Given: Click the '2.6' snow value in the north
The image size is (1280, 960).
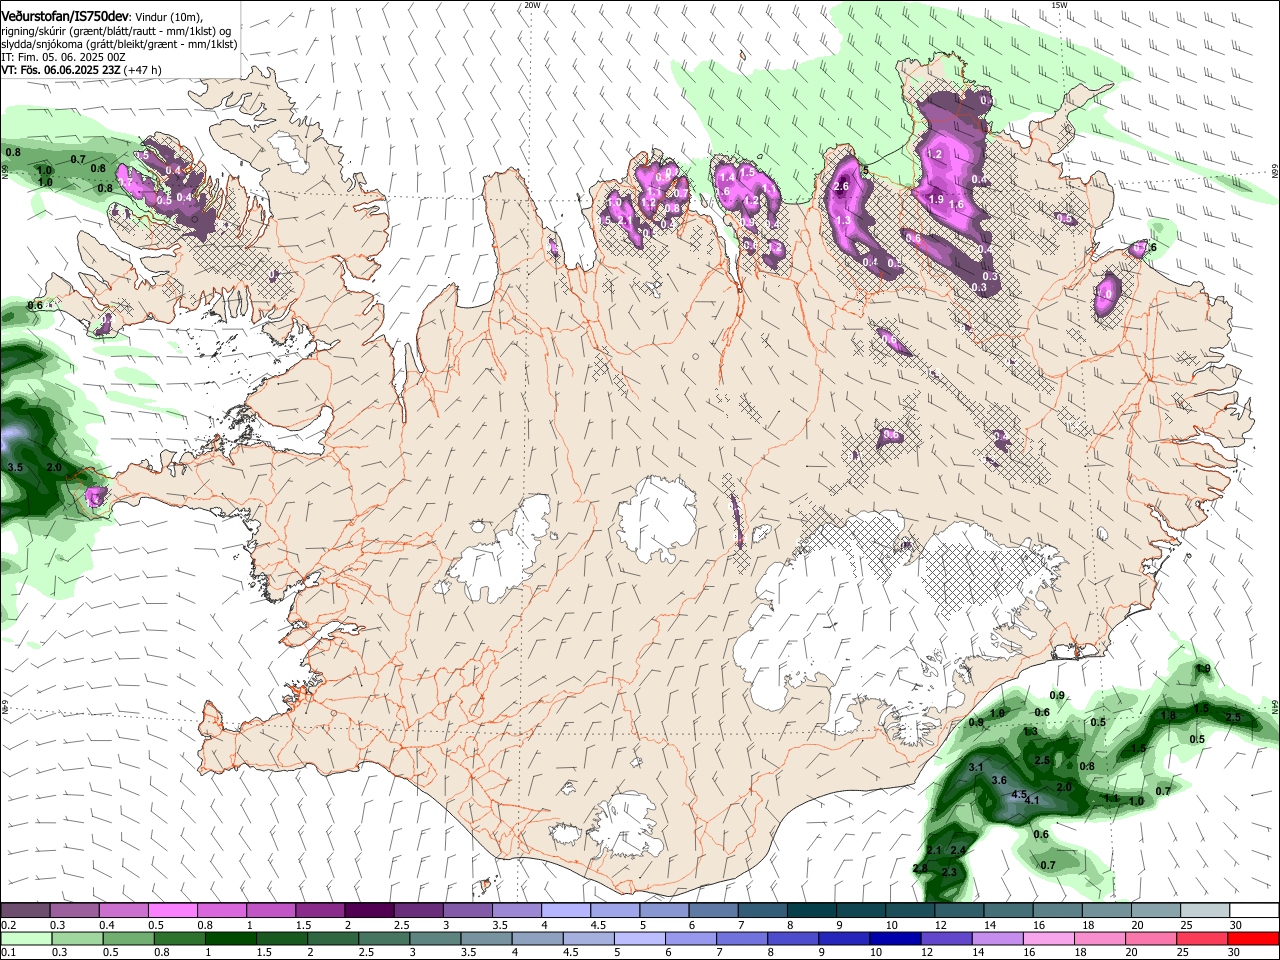Looking at the screenshot, I should 841,187.
